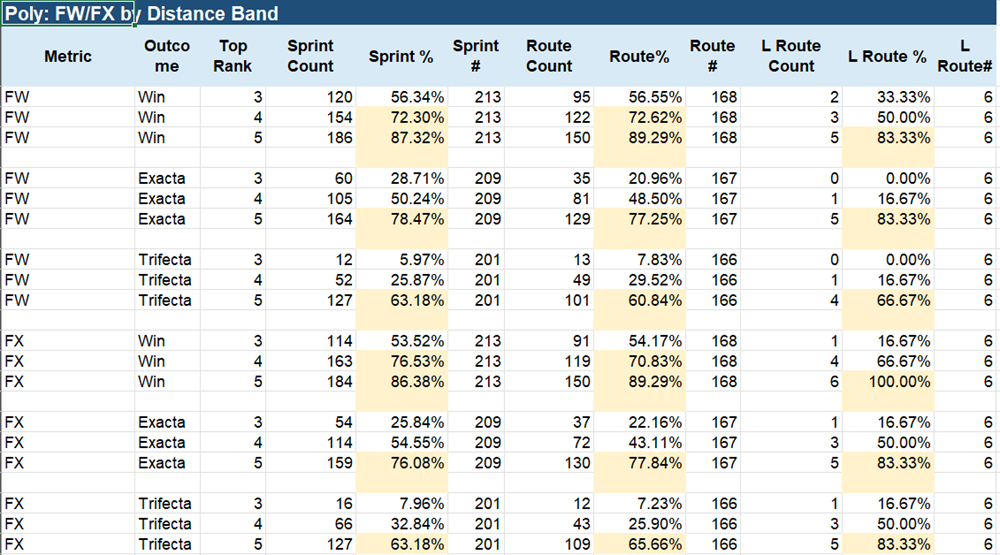Viewport: 1000px width, 555px height.
Task: Click the 78.47% Sprint % cell
Action: (x=401, y=219)
